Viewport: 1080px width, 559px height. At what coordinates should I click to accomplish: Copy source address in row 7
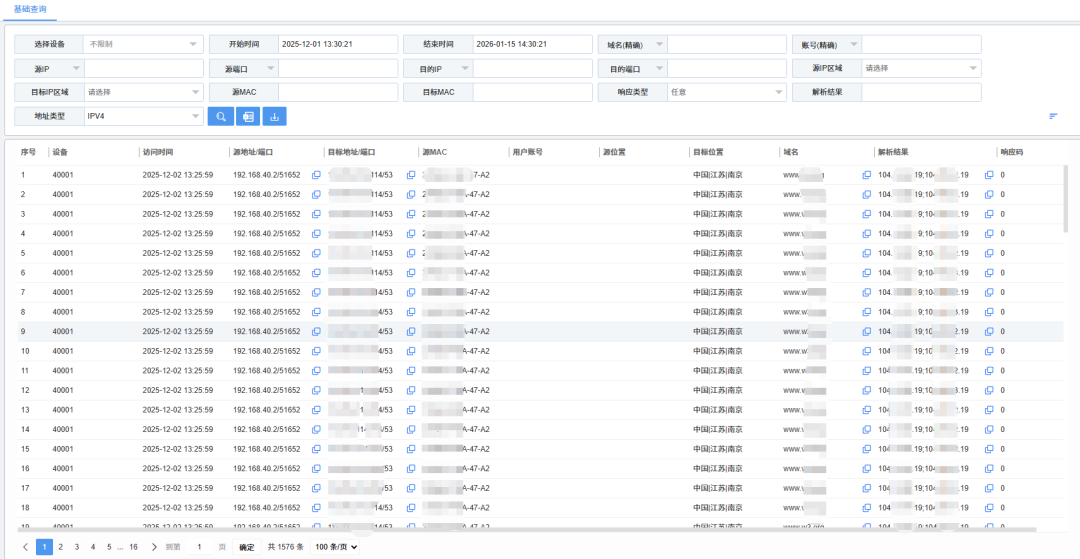point(316,293)
